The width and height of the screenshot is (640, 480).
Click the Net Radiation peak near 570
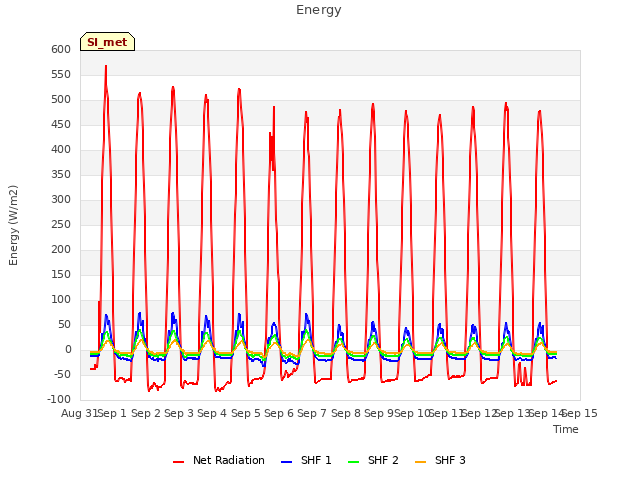coord(106,66)
